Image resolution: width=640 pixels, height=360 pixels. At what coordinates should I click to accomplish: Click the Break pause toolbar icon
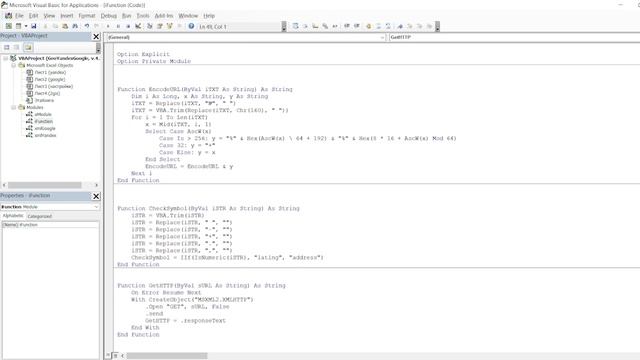pos(118,26)
